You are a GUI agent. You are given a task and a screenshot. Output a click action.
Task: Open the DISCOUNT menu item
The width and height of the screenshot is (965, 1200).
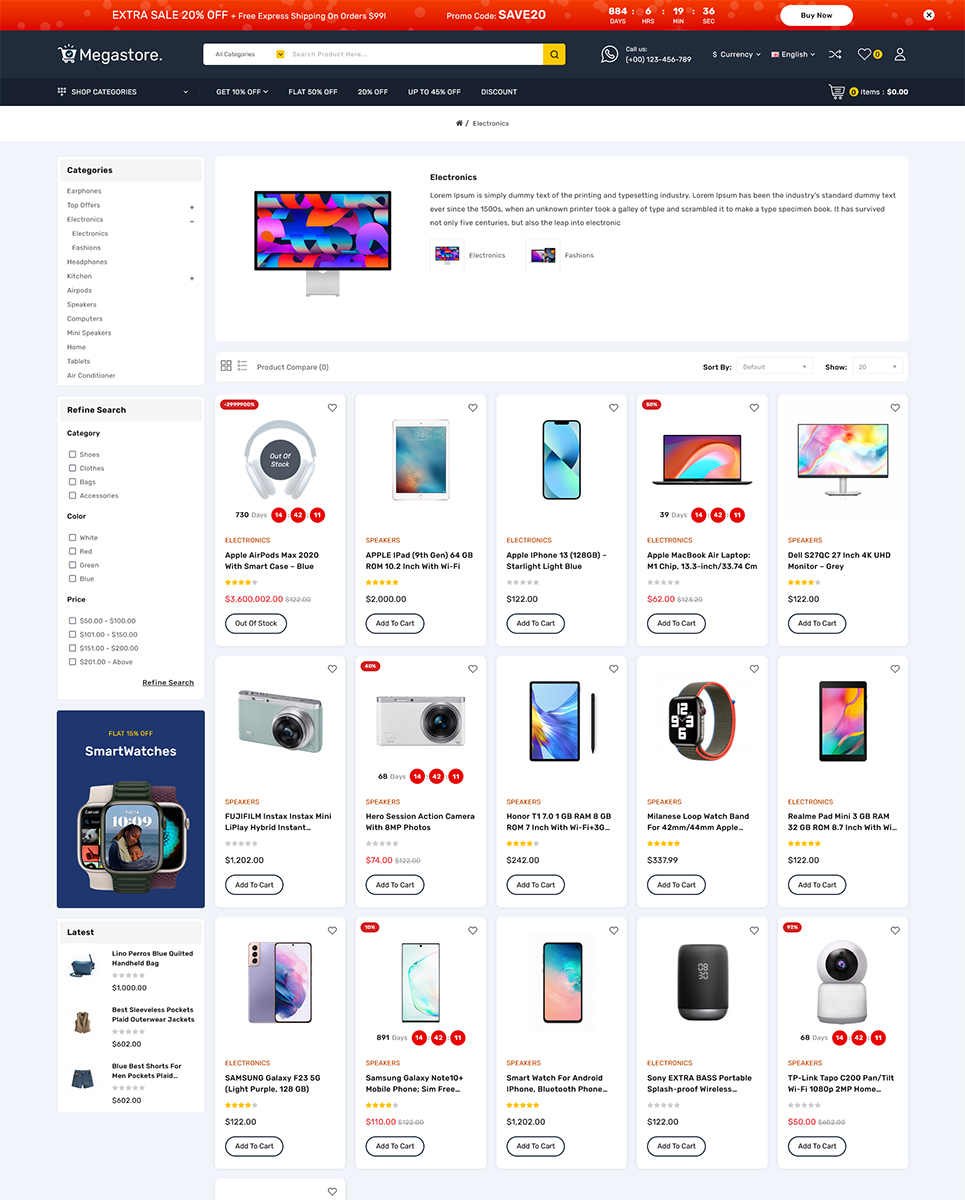499,92
